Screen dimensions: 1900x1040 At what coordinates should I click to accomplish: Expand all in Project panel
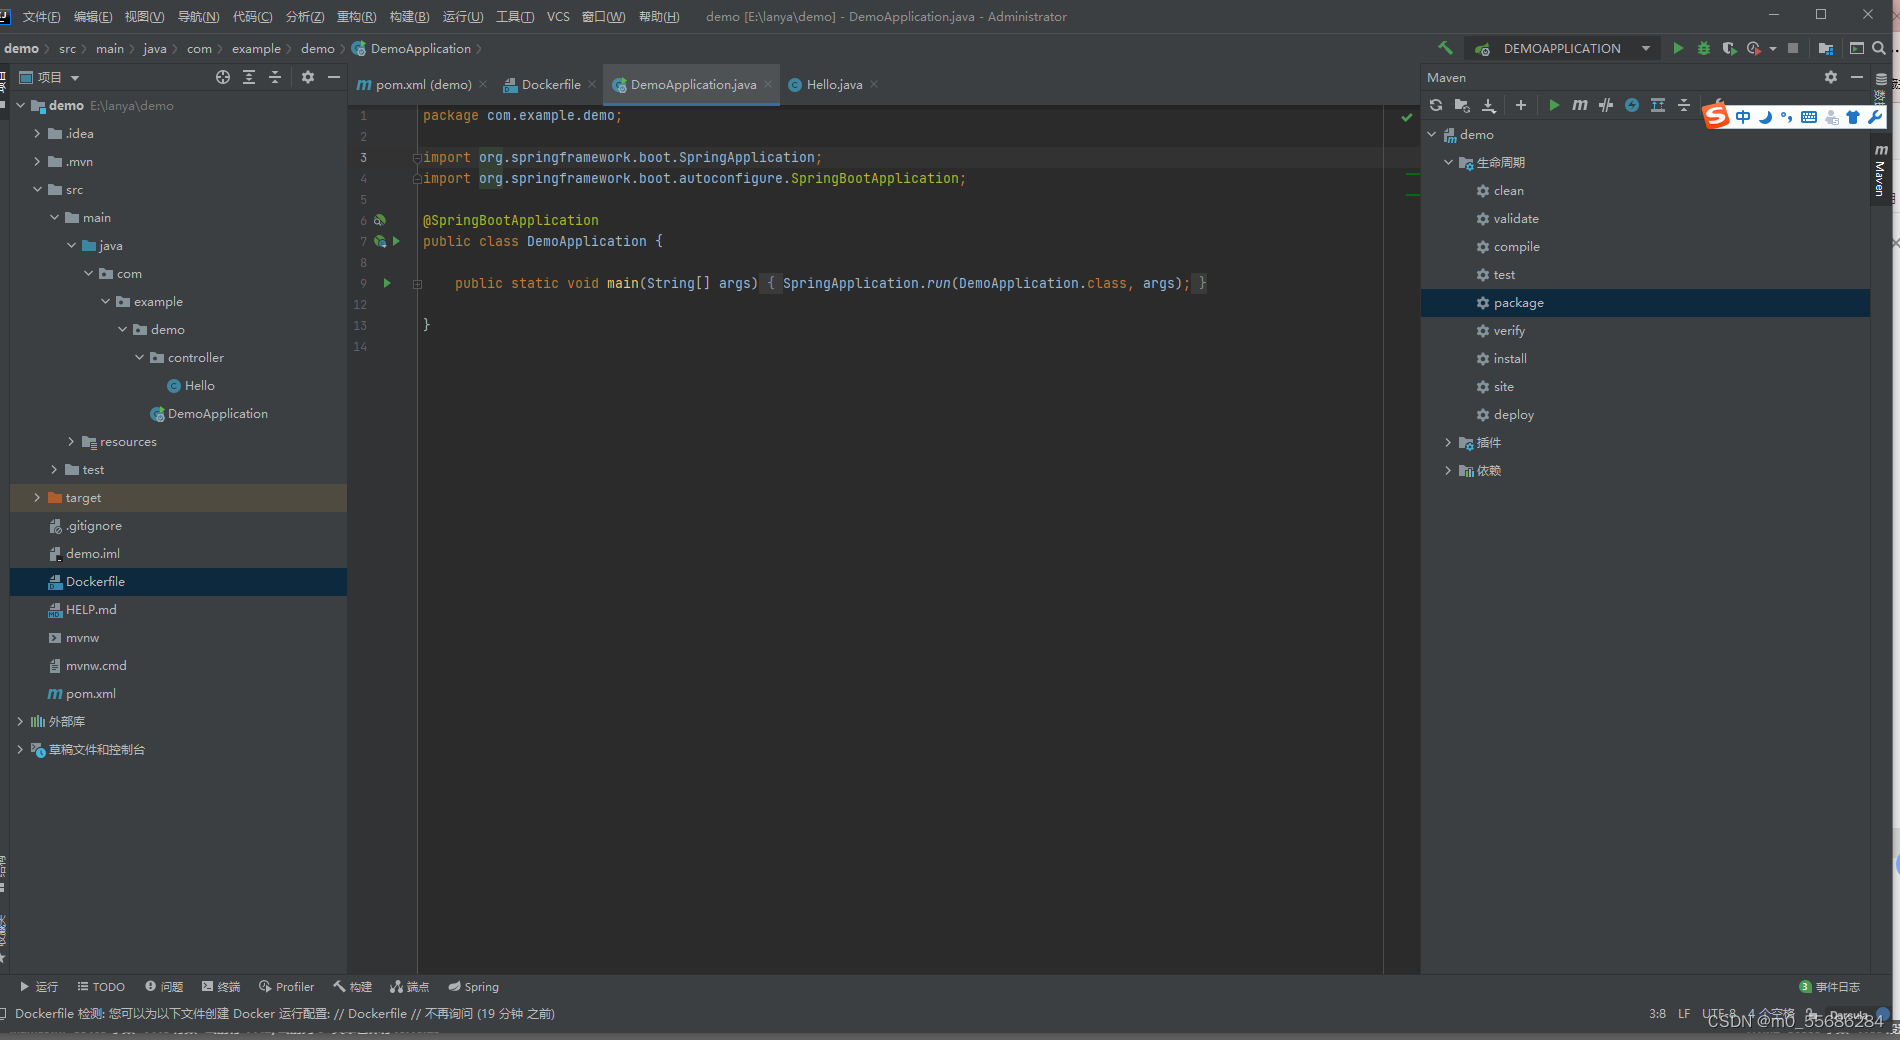point(249,77)
